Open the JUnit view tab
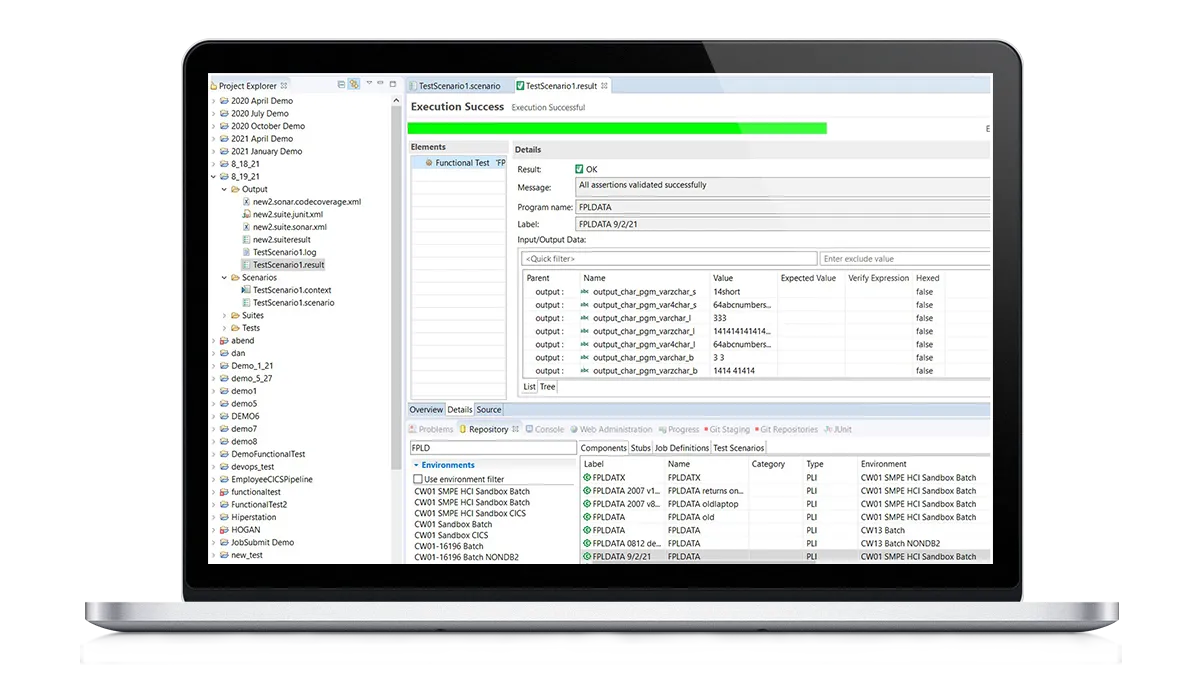Viewport: 1200px width, 690px height. point(836,429)
